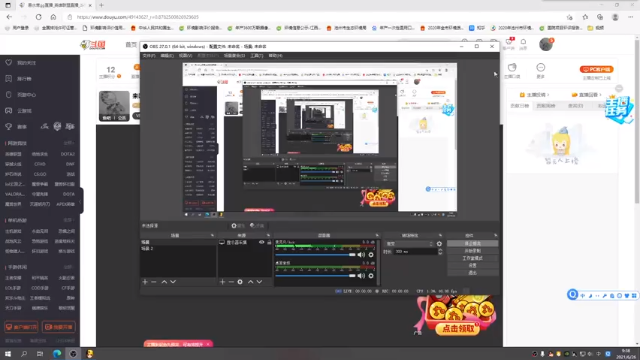Image resolution: width=640 pixels, height=360 pixels.
Task: Open the View menu in OBS
Action: tap(185, 56)
